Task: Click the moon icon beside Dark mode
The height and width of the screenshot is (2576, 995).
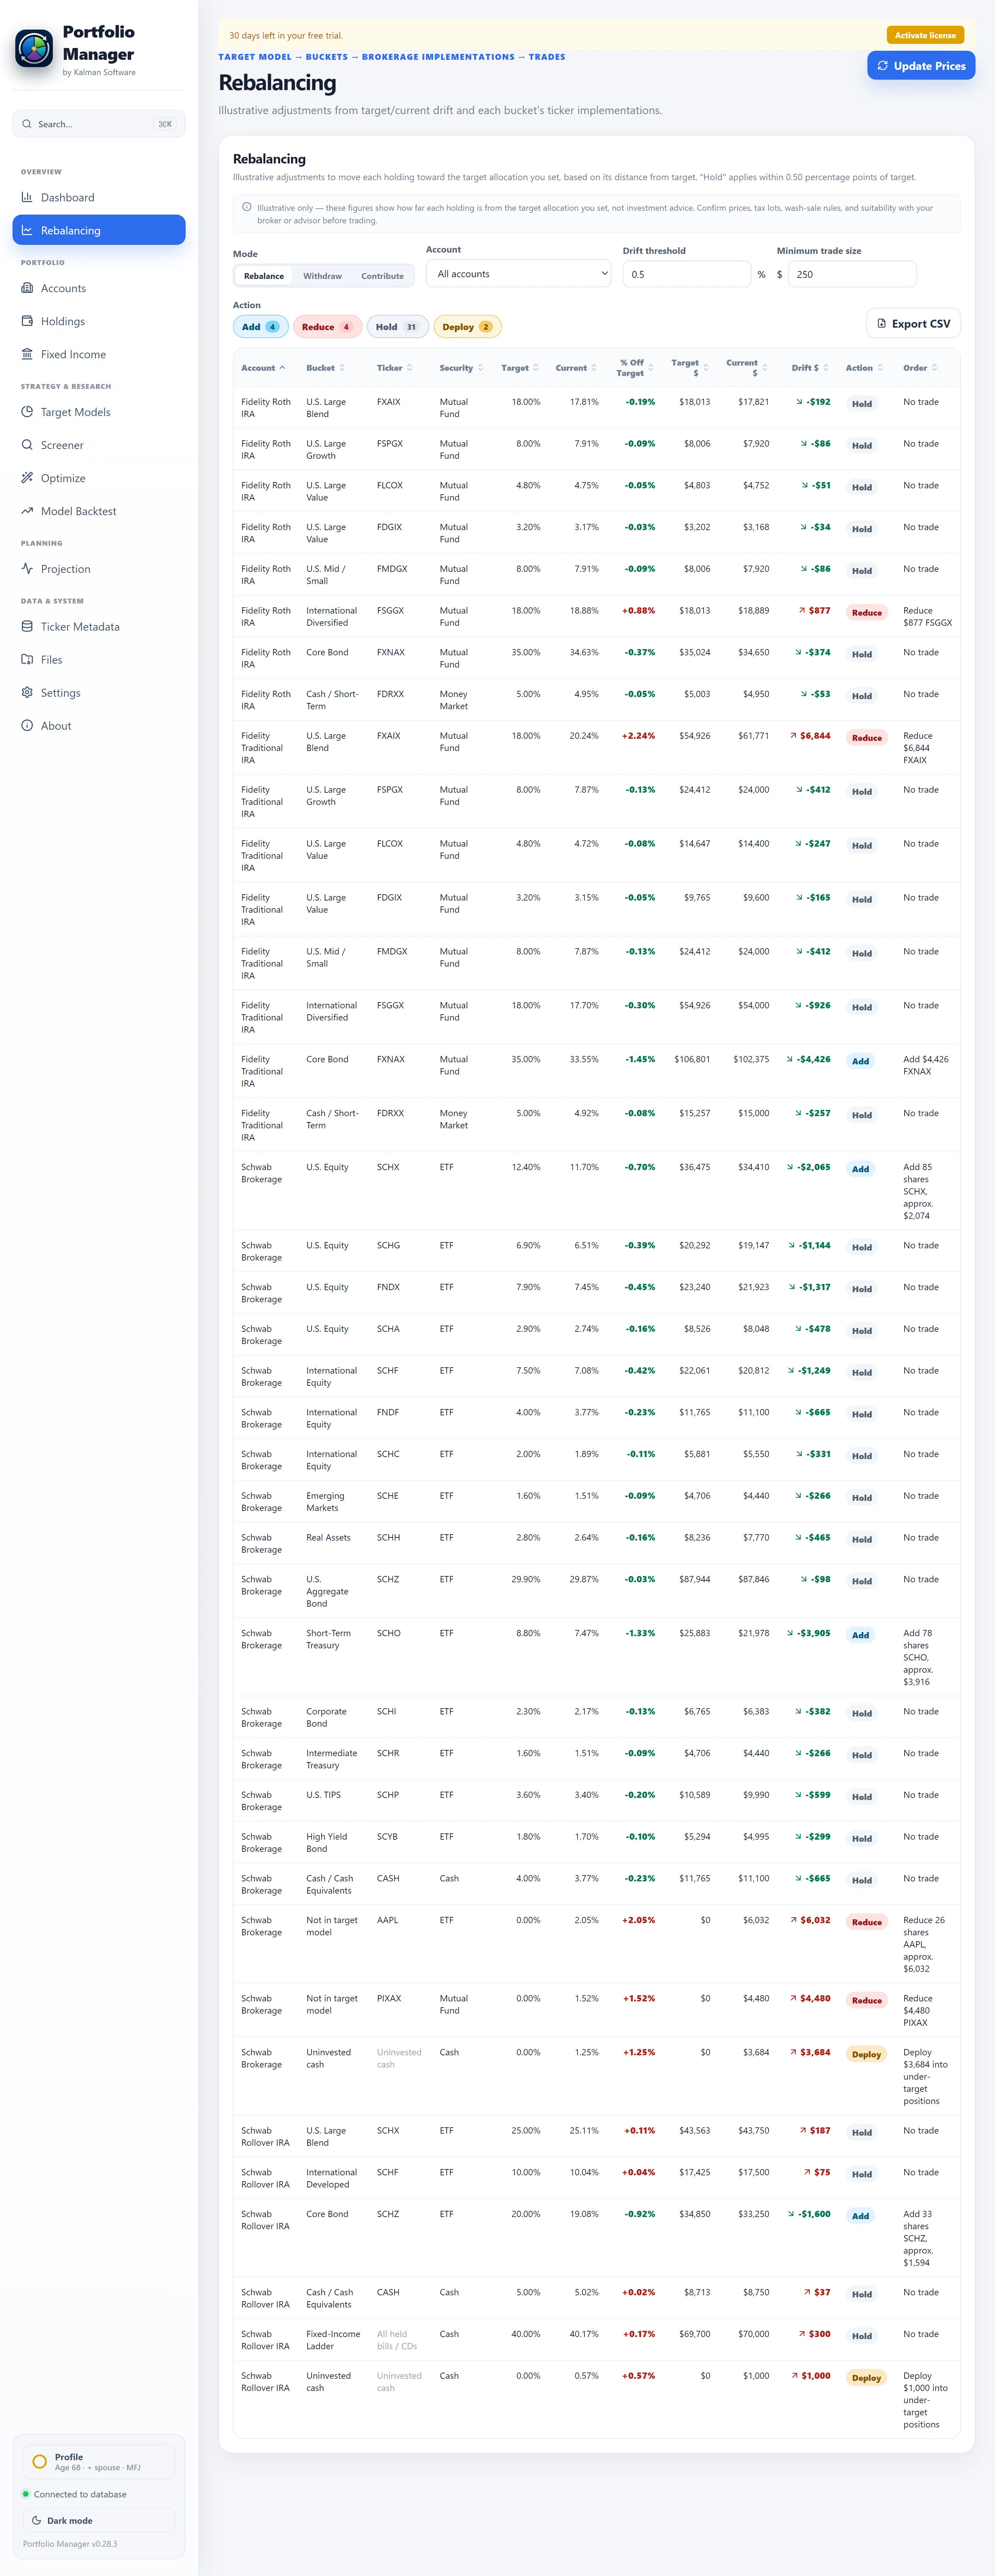Action: [36, 2520]
